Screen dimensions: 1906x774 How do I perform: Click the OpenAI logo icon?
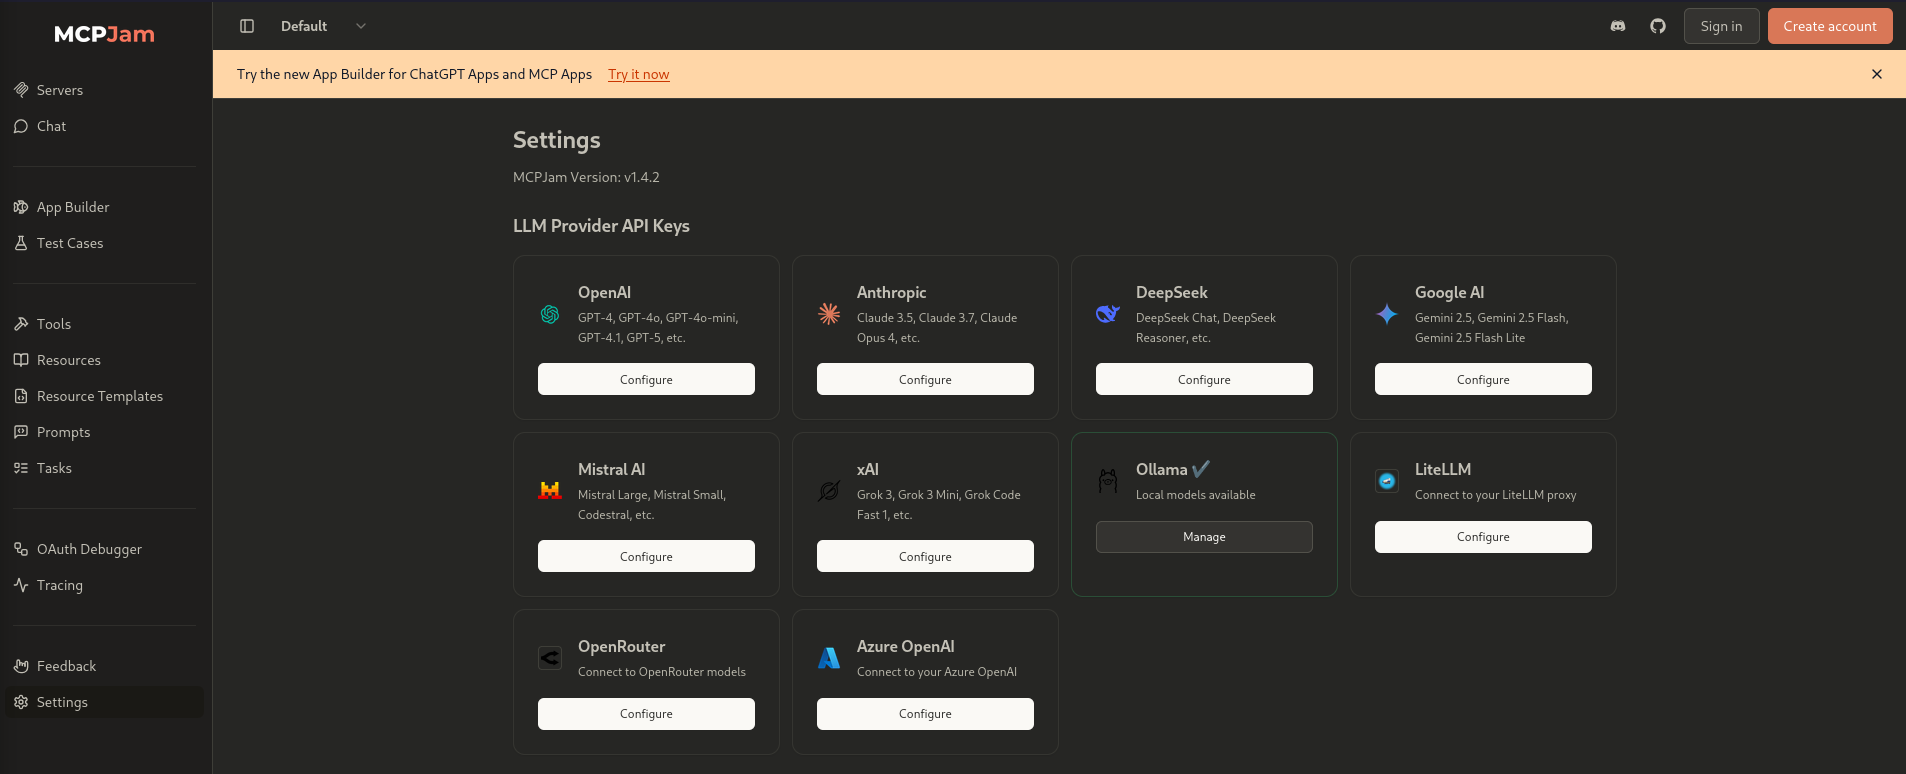tap(550, 314)
